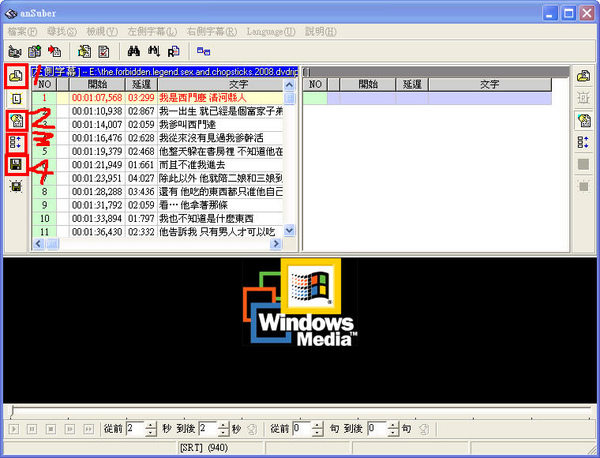Click the icon after the seconds spinners
Image resolution: width=600 pixels, height=458 pixels.
click(x=252, y=429)
